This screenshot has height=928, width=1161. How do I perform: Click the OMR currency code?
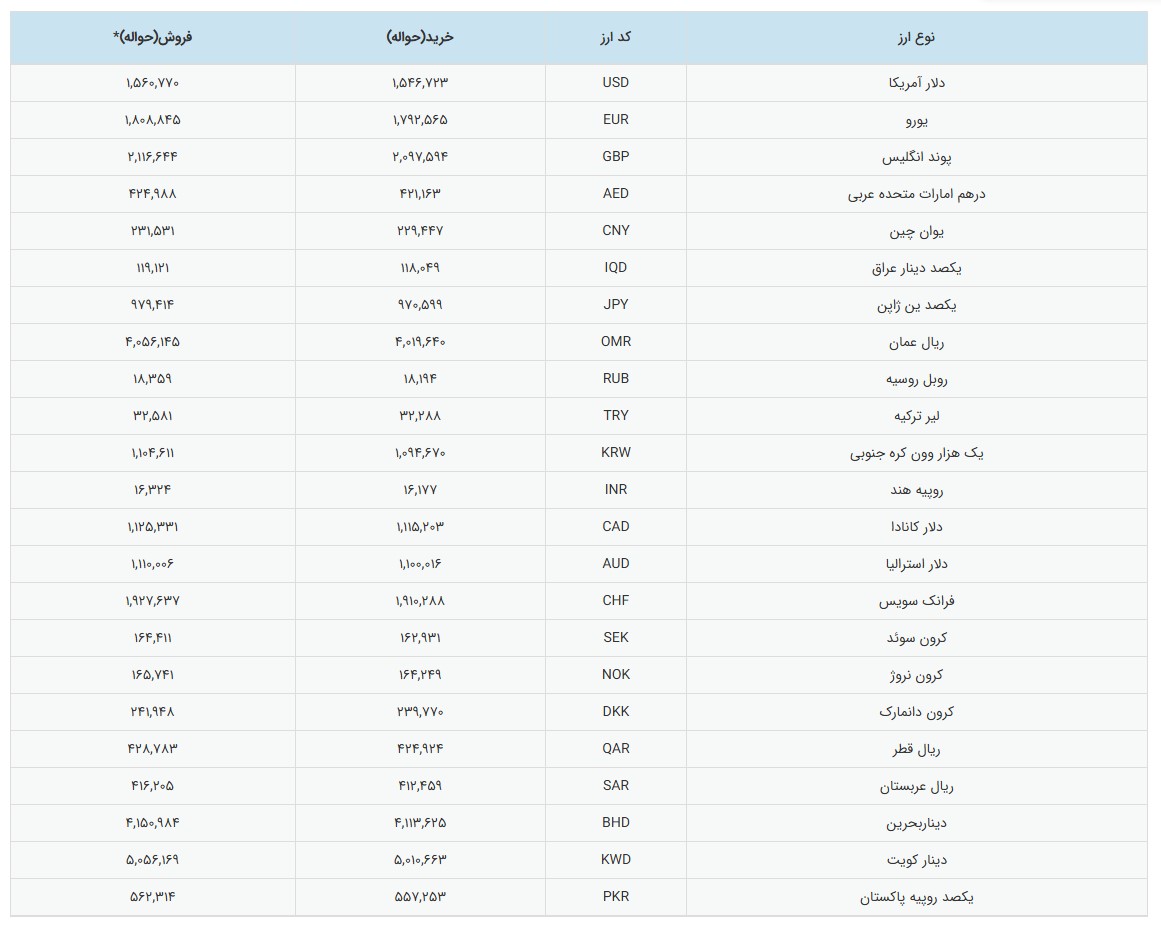pos(615,341)
